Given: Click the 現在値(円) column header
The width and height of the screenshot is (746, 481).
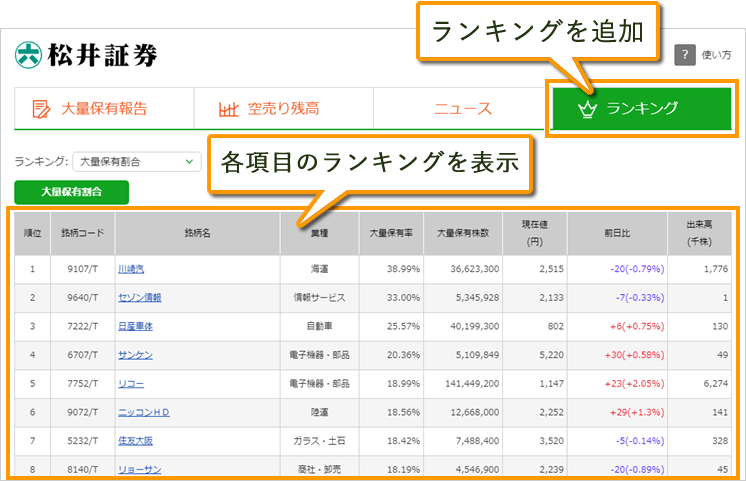Looking at the screenshot, I should [535, 233].
